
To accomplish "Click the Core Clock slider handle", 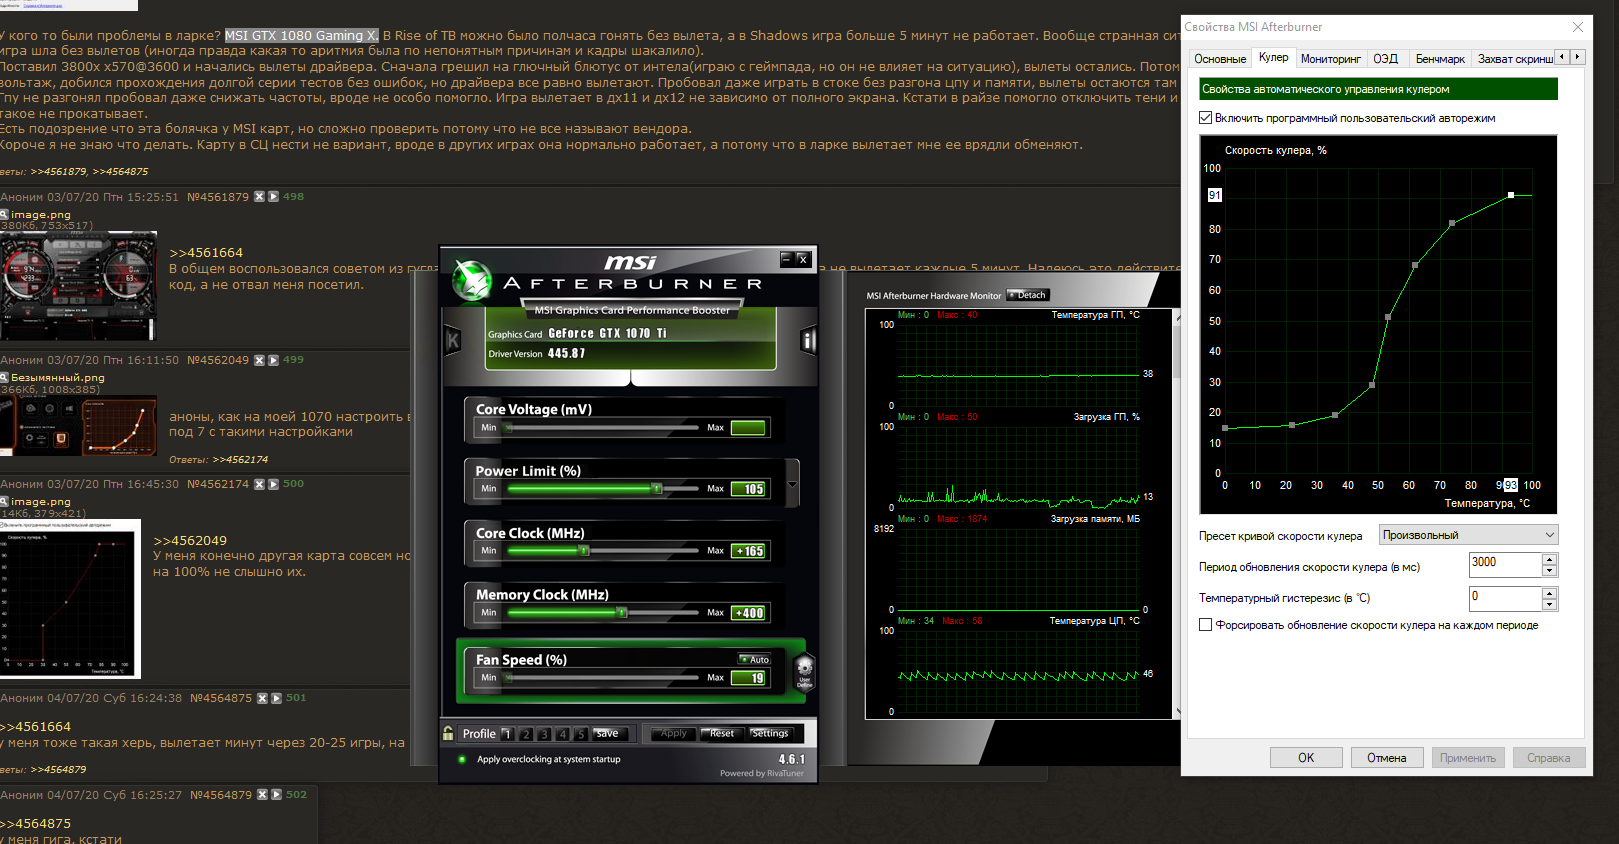I will [x=585, y=550].
